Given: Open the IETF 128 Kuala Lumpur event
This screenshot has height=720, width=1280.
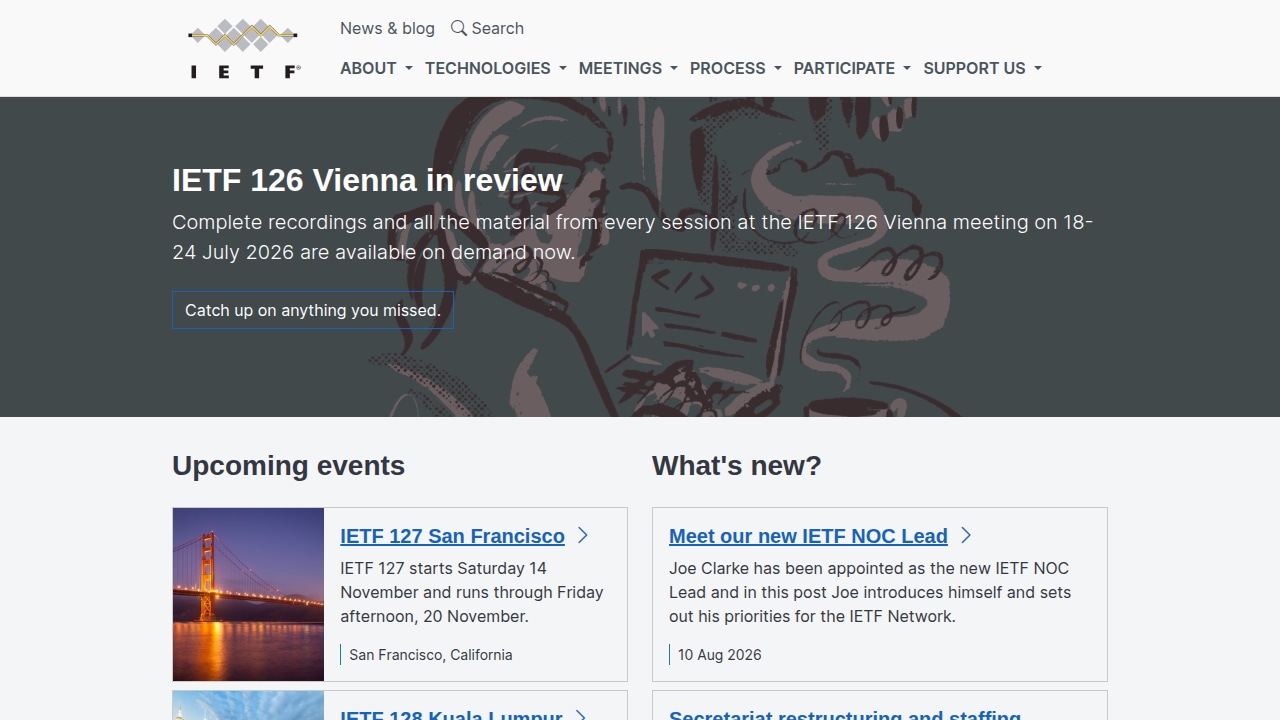Looking at the screenshot, I should coord(451,714).
